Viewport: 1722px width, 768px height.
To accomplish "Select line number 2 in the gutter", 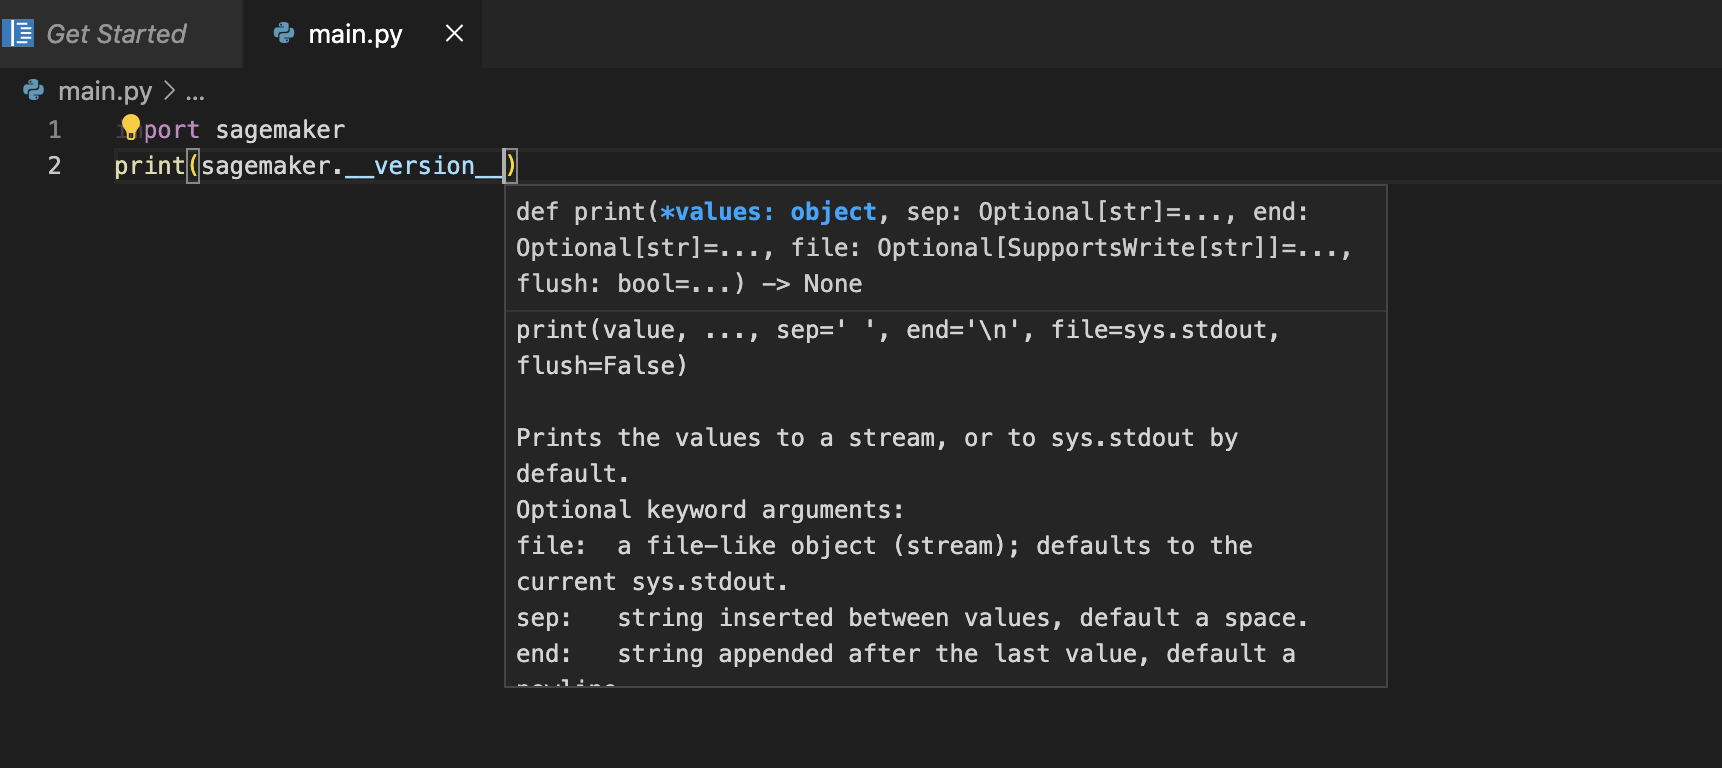I will click(55, 166).
